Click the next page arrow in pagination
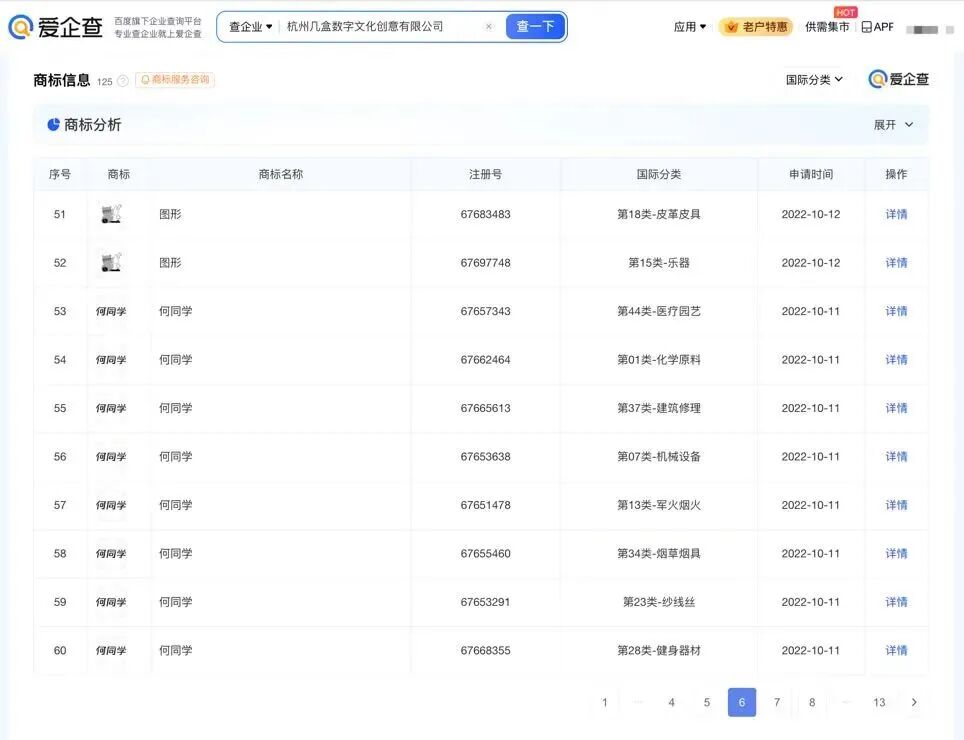The width and height of the screenshot is (964, 740). (x=914, y=702)
